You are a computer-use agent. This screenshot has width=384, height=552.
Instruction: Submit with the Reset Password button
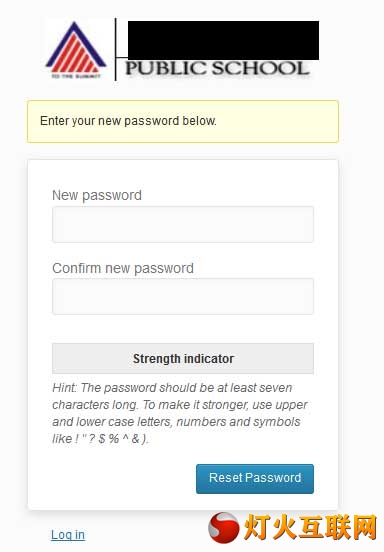pos(255,478)
